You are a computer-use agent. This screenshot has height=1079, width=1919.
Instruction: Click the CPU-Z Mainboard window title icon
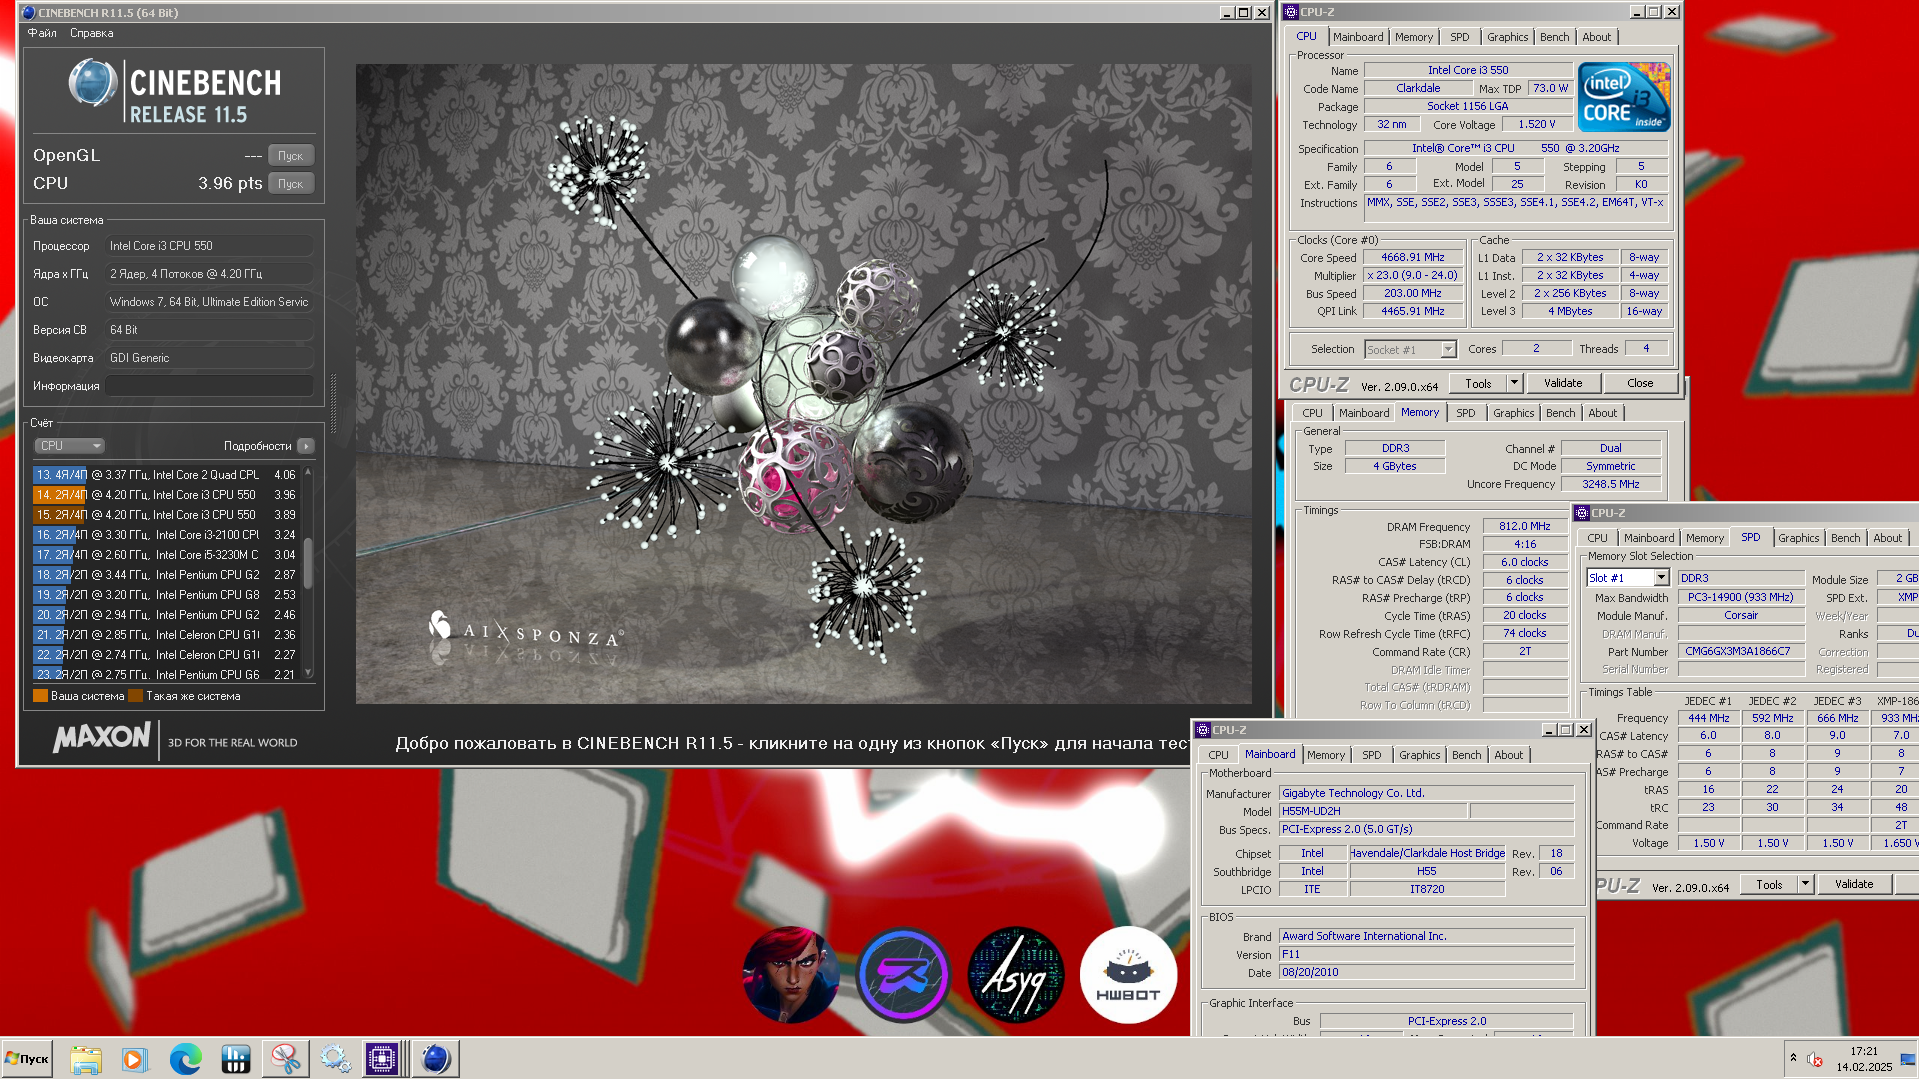(x=1203, y=730)
